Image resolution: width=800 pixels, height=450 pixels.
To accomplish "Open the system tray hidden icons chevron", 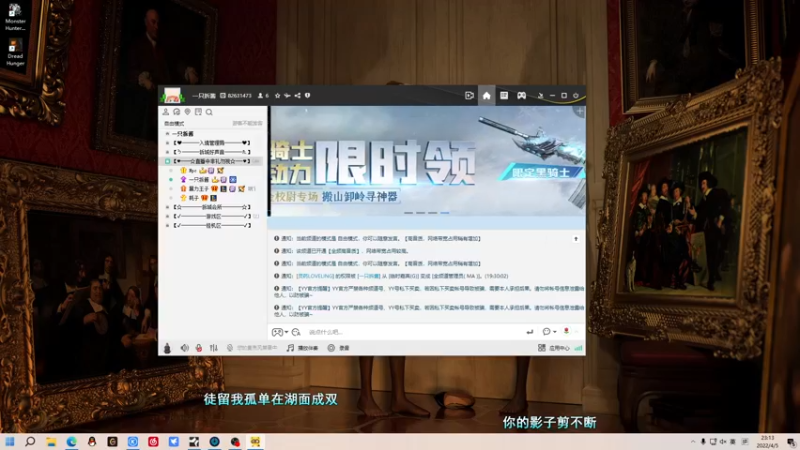I will 693,441.
